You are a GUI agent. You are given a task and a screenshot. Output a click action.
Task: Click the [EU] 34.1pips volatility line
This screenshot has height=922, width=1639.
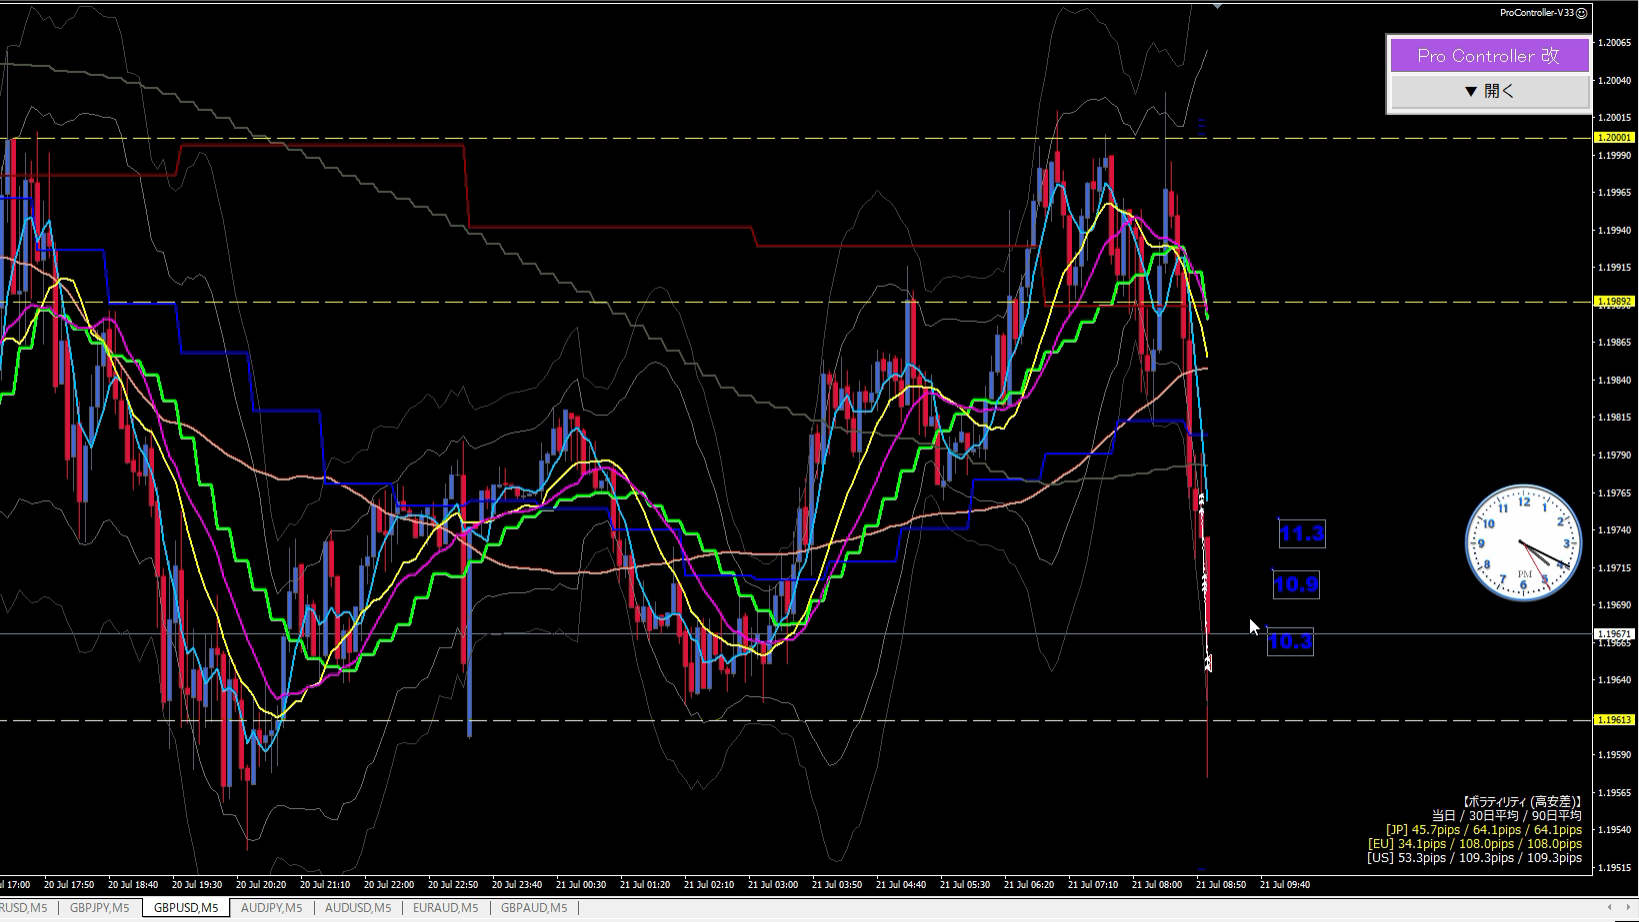pos(1475,844)
